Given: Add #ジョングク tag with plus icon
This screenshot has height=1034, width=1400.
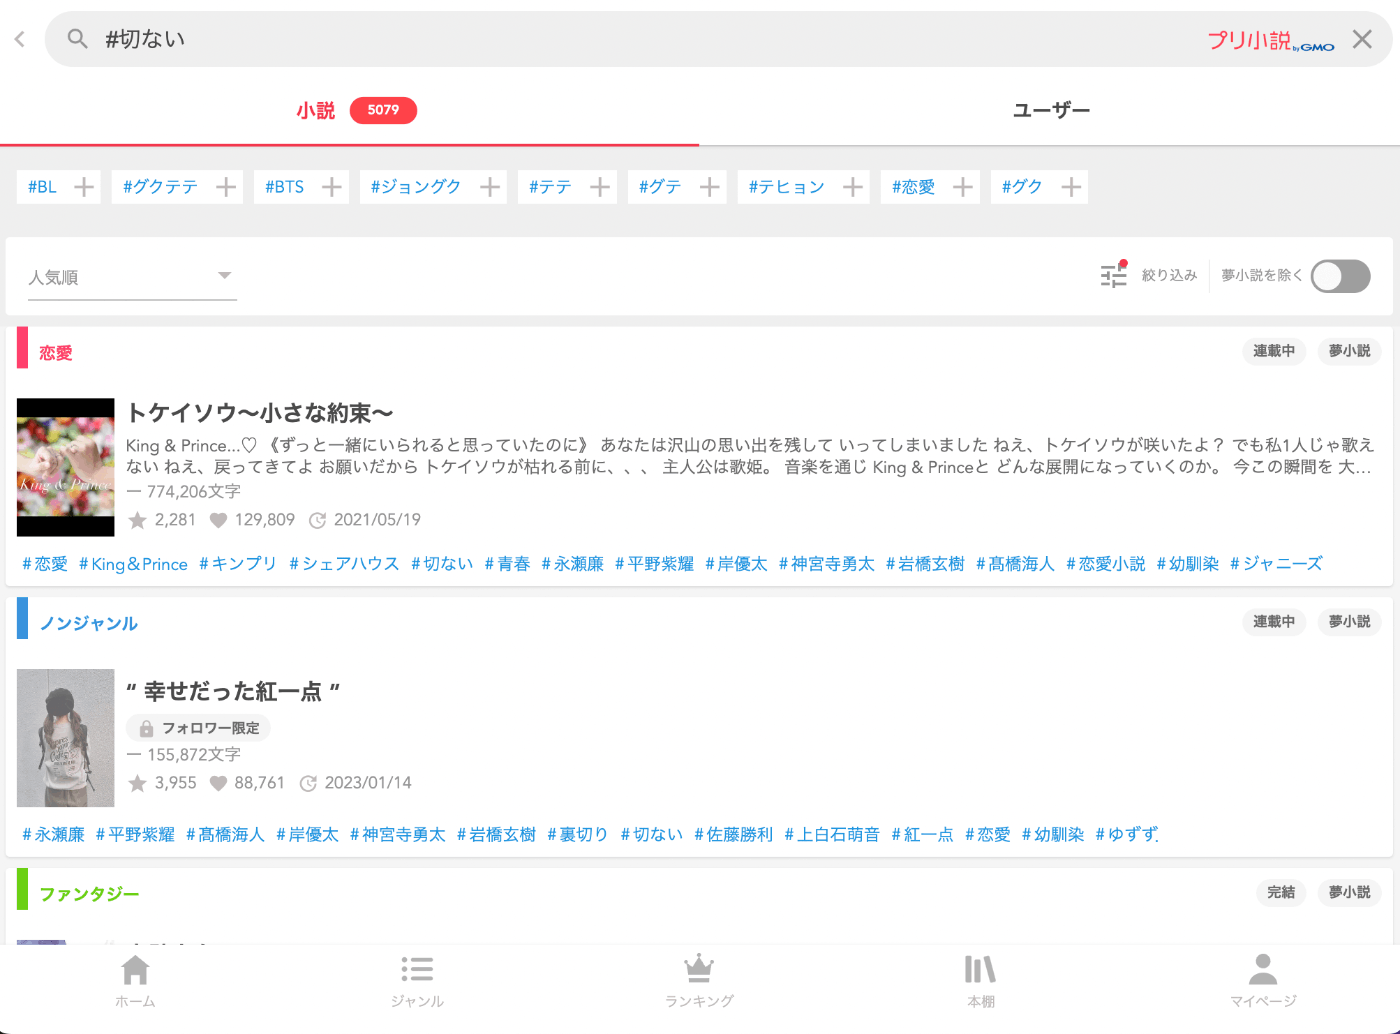Looking at the screenshot, I should tap(490, 187).
